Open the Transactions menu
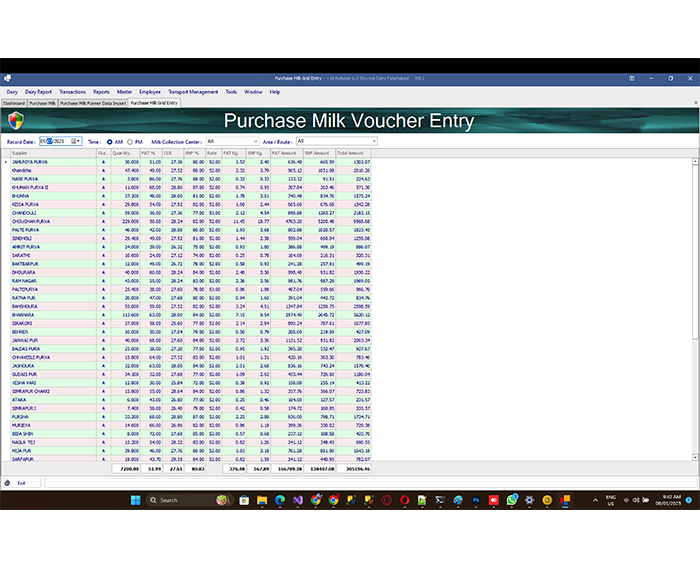The image size is (700, 568). (72, 91)
